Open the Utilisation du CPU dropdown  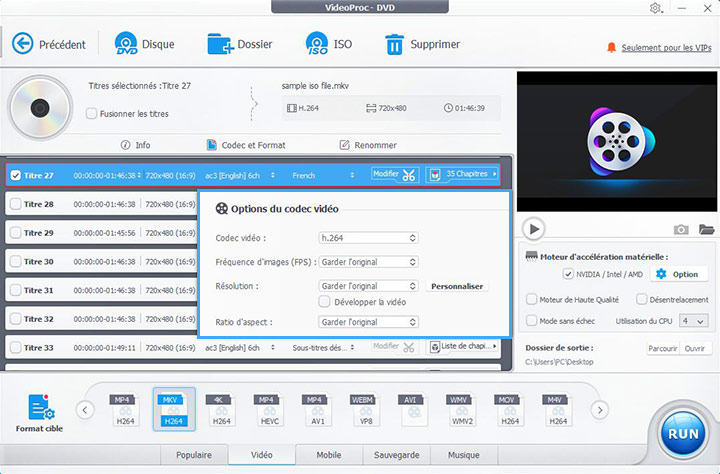click(693, 321)
